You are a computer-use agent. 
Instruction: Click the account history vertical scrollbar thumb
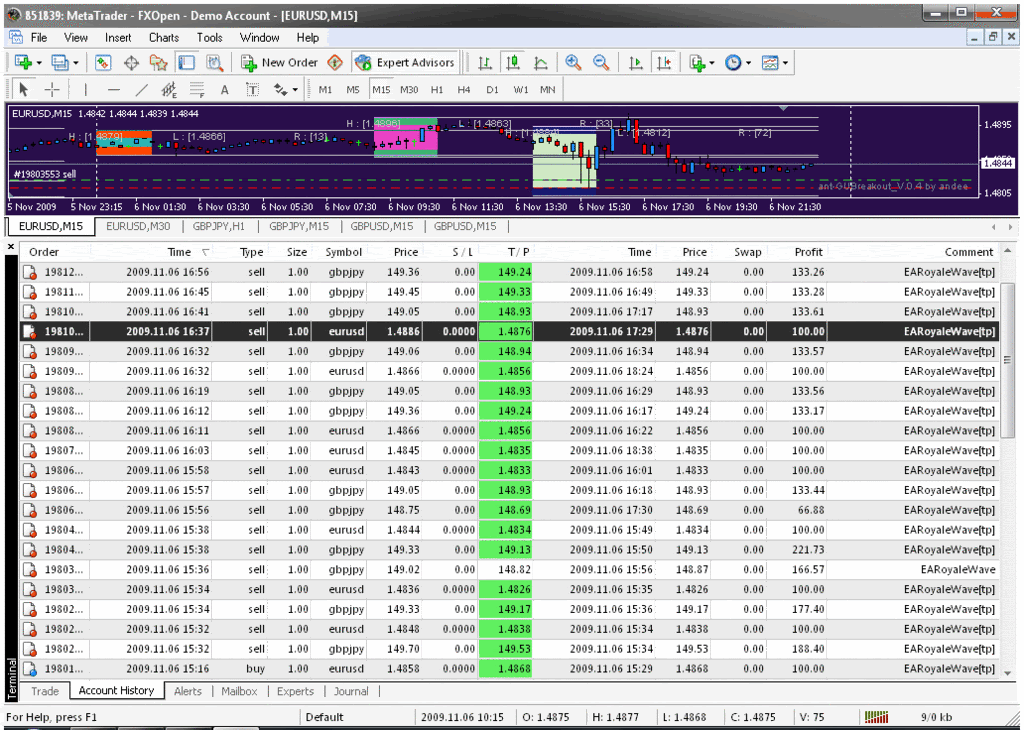click(1007, 360)
